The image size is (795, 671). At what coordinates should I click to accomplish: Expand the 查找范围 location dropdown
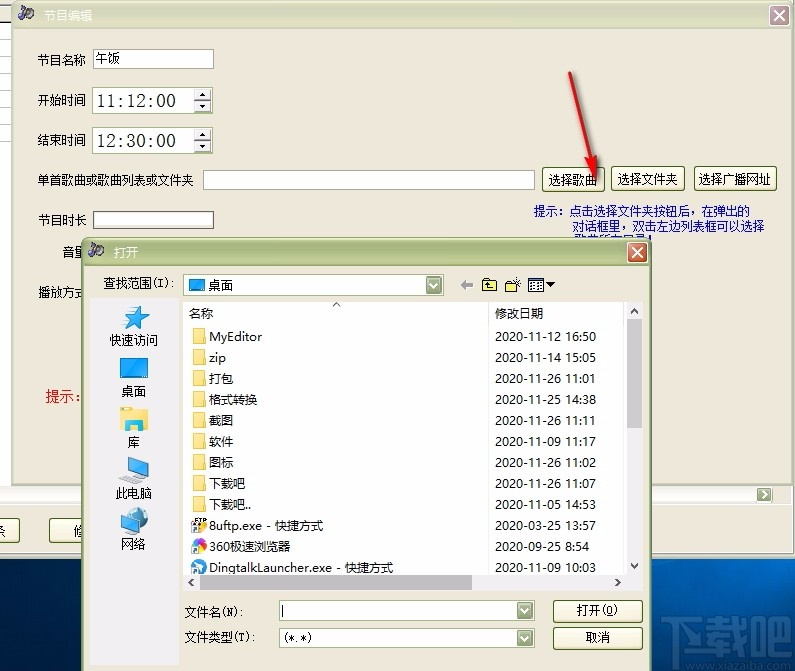click(x=433, y=285)
